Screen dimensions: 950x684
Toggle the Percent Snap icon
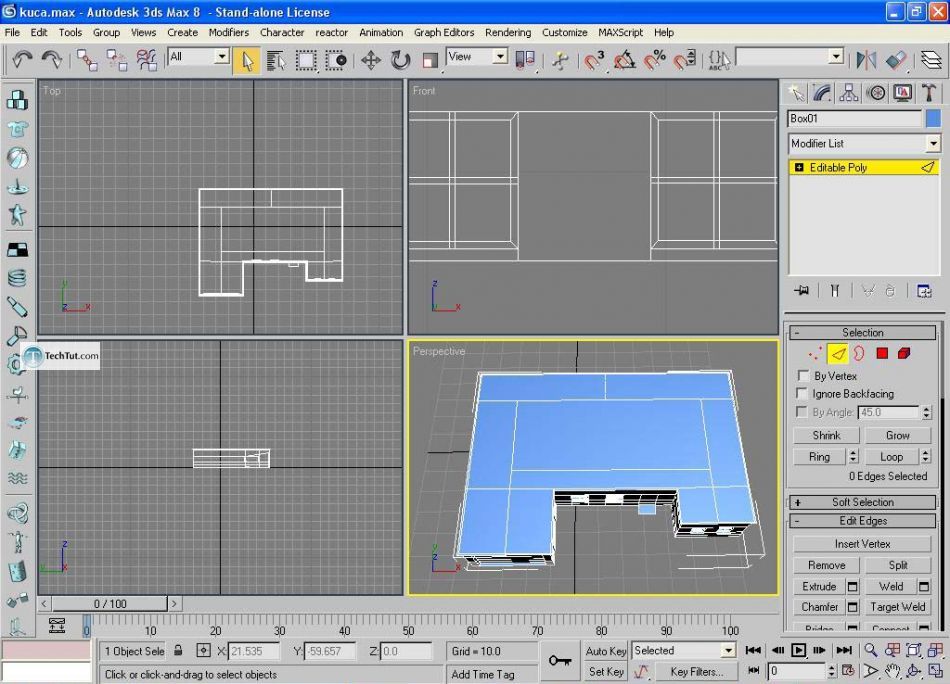pos(654,61)
